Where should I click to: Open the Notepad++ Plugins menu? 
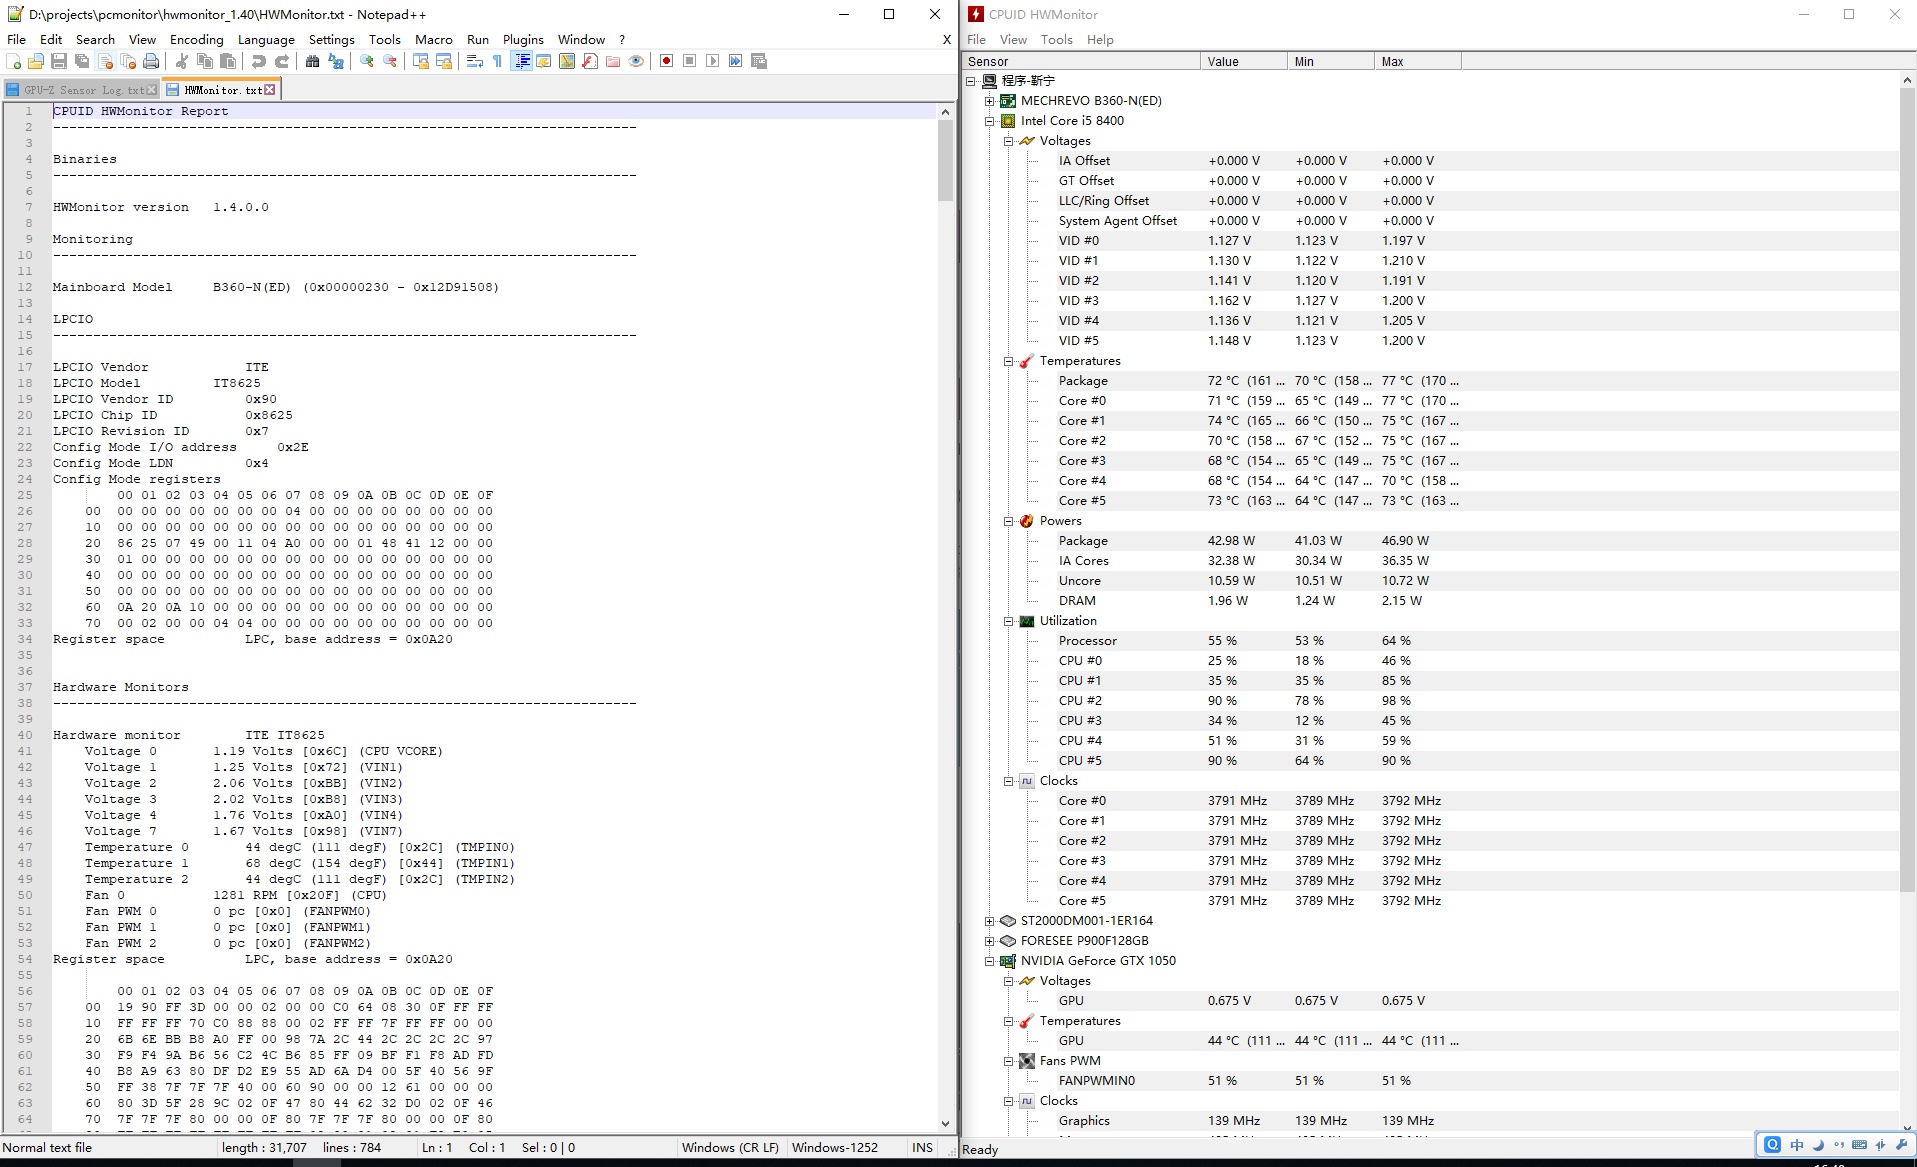point(523,40)
